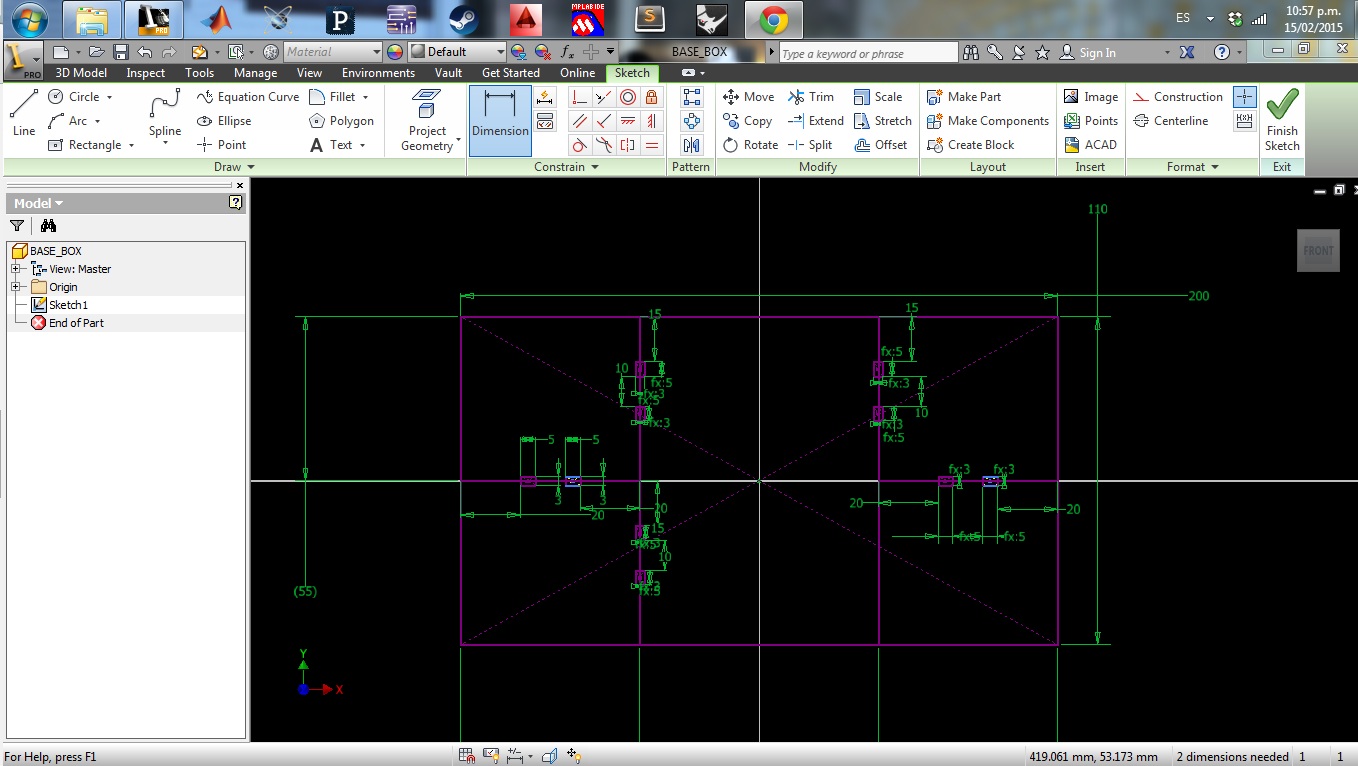Apply the Symmetric constraint
The height and width of the screenshot is (766, 1358).
[628, 145]
